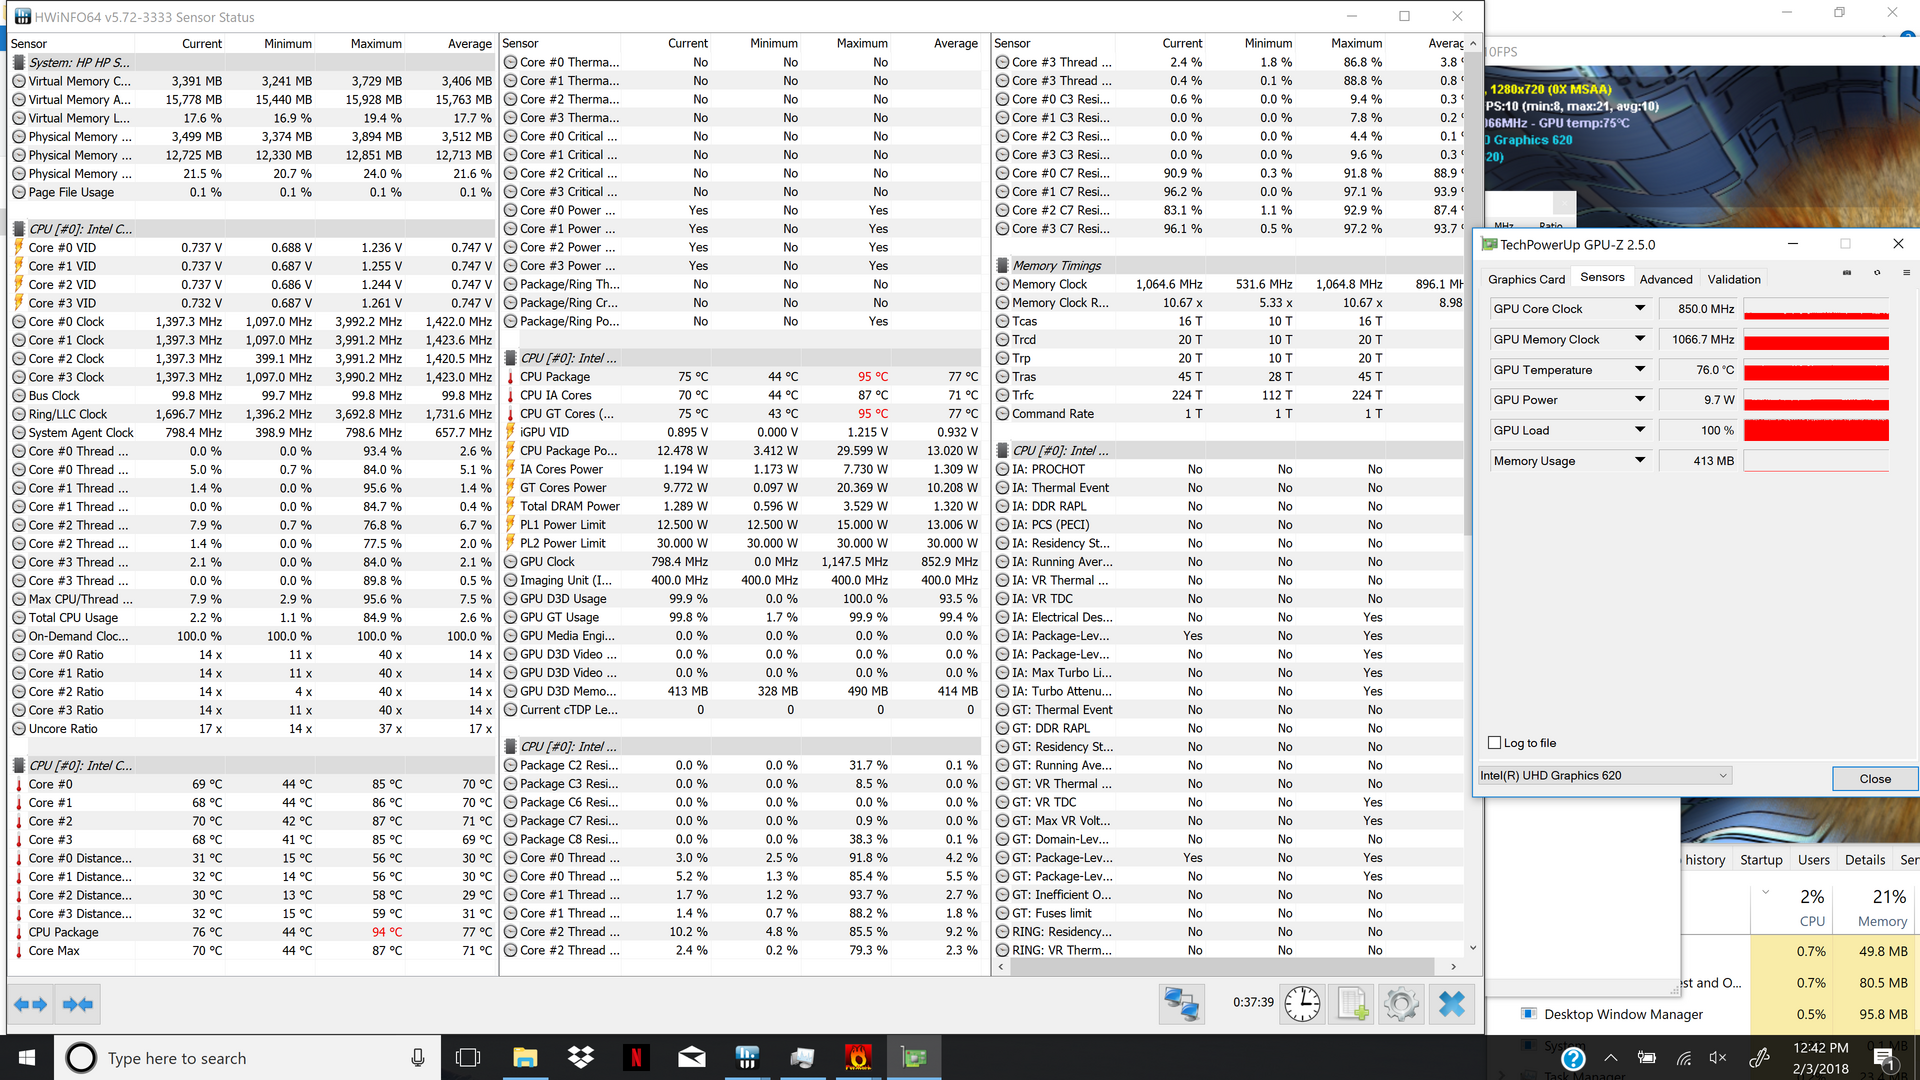Click the GPU-Z refresh icon
Image resolution: width=1920 pixels, height=1080 pixels.
coord(1877,273)
